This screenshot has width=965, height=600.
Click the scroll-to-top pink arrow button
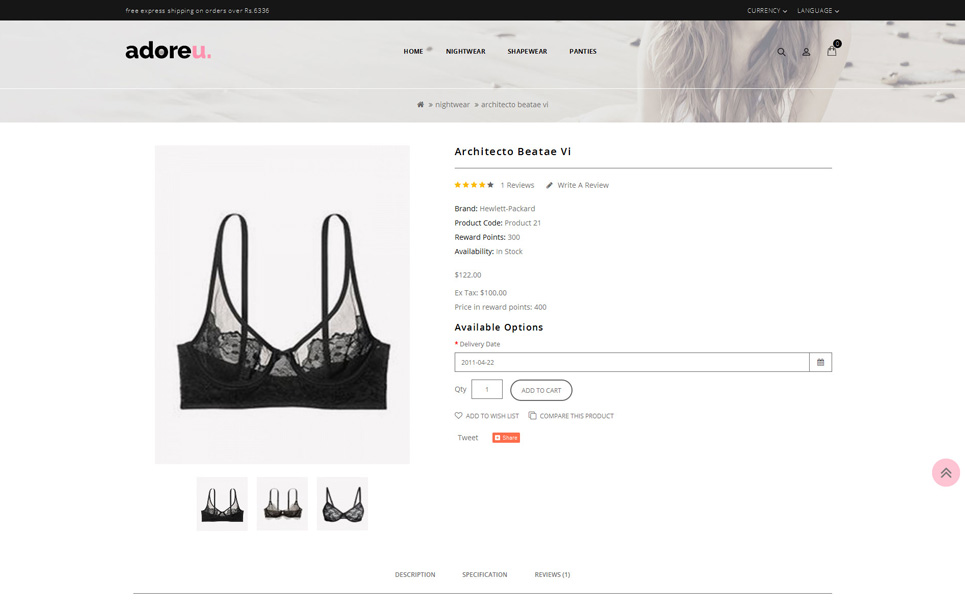tap(946, 473)
